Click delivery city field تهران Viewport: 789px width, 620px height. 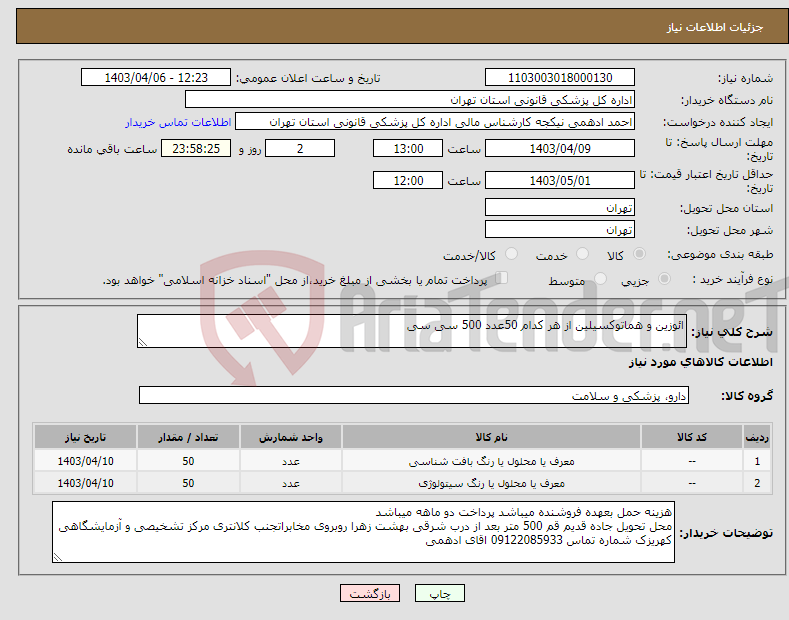[x=560, y=229]
